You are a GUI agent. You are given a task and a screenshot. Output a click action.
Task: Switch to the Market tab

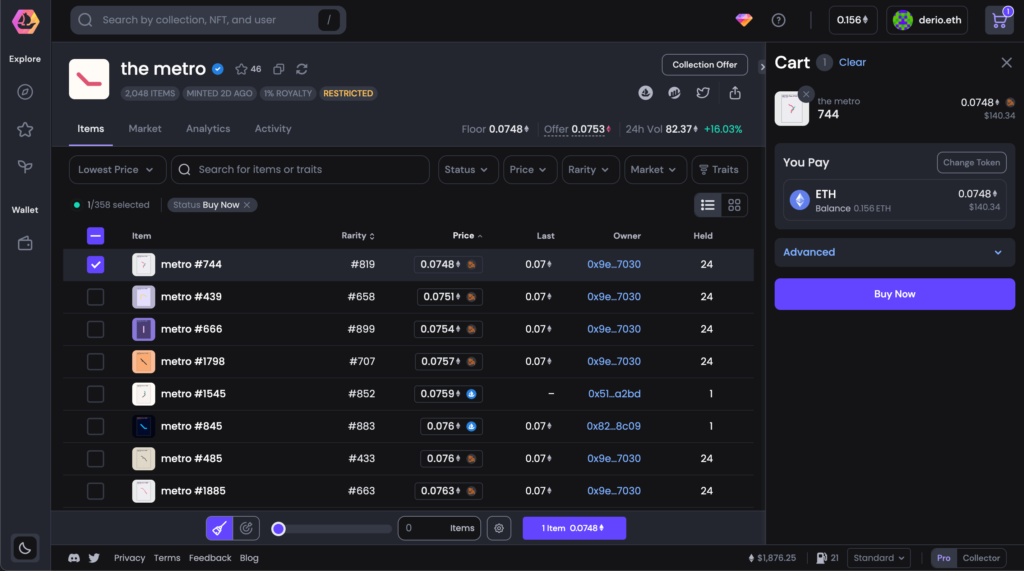click(145, 129)
